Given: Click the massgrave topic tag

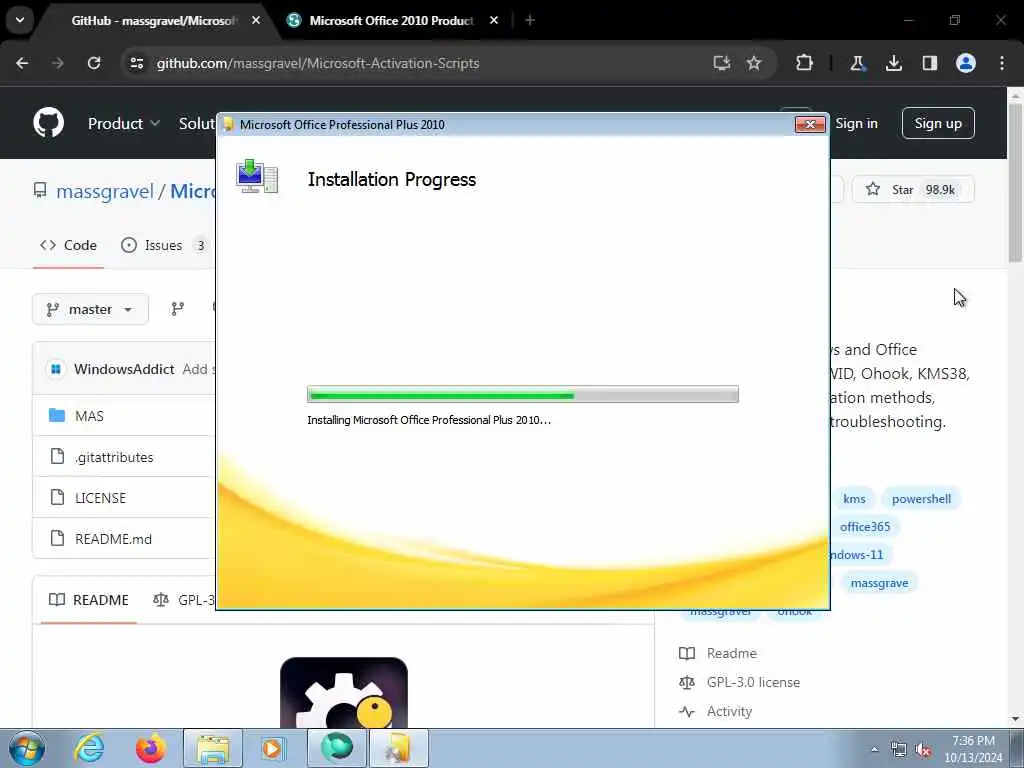Looking at the screenshot, I should tap(879, 583).
